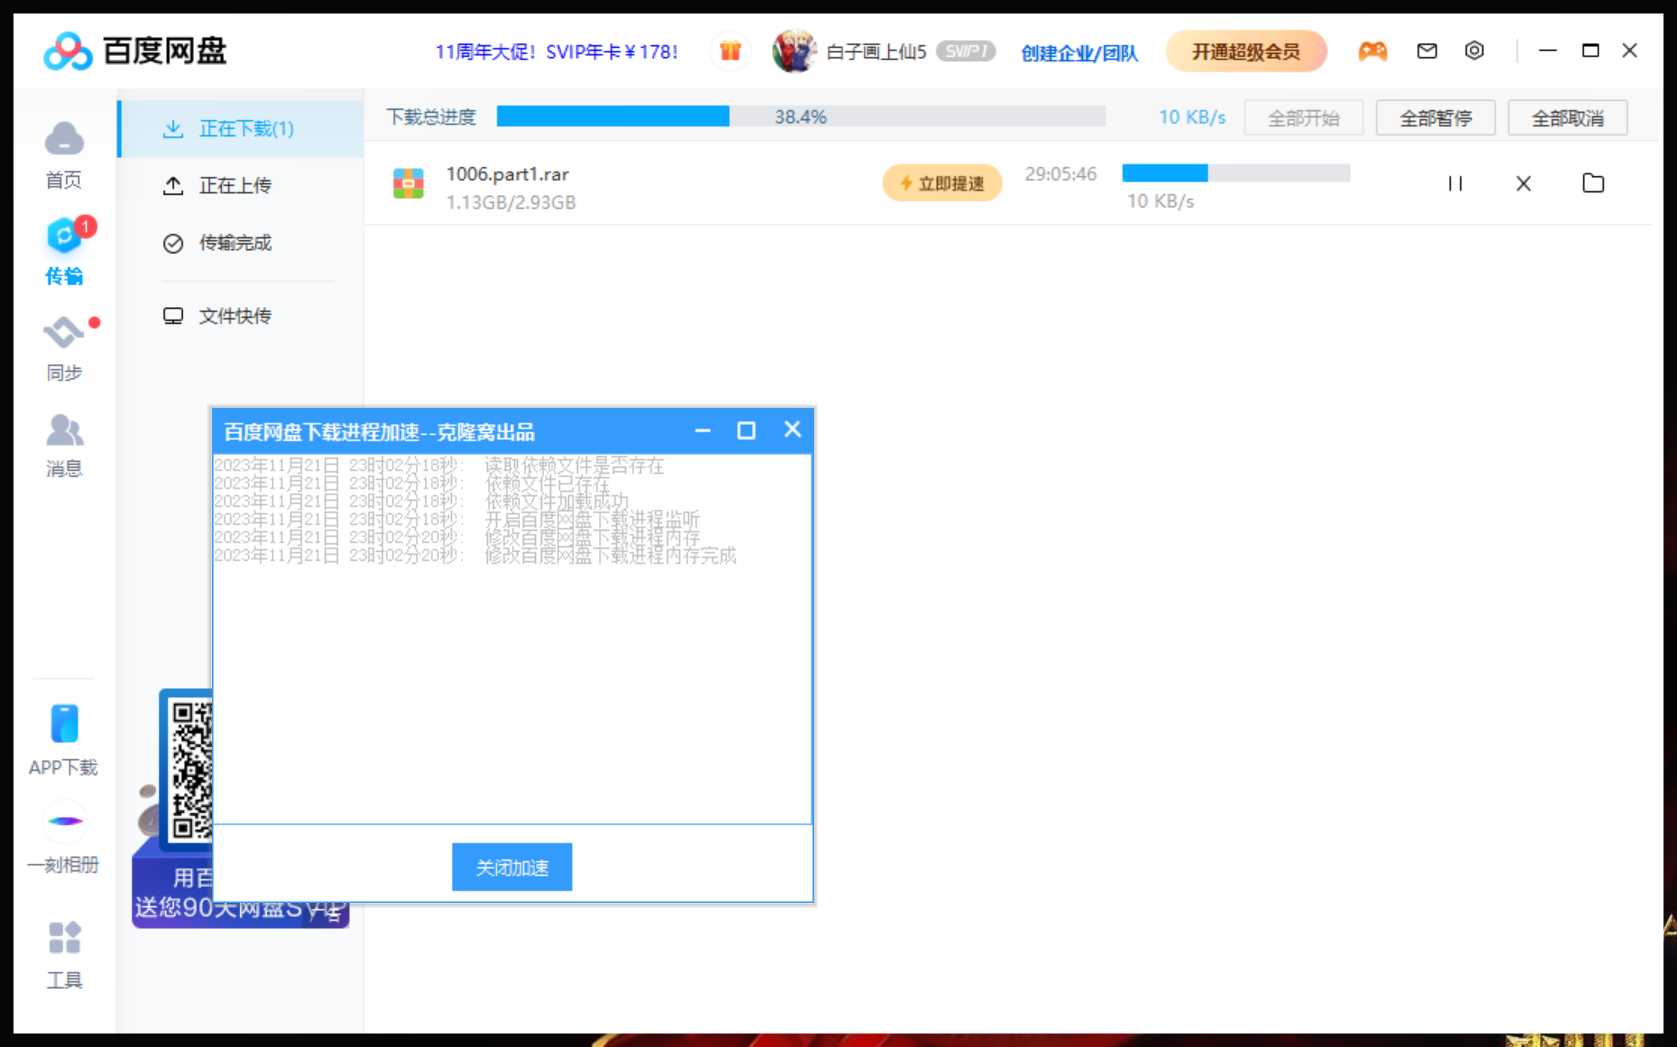Click the log line 依赖文件加载成功

coord(557,501)
